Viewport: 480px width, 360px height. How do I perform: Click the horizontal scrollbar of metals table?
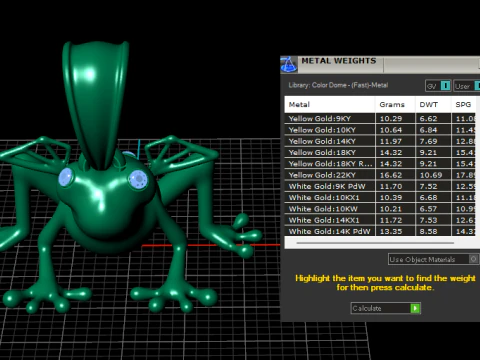[375, 243]
